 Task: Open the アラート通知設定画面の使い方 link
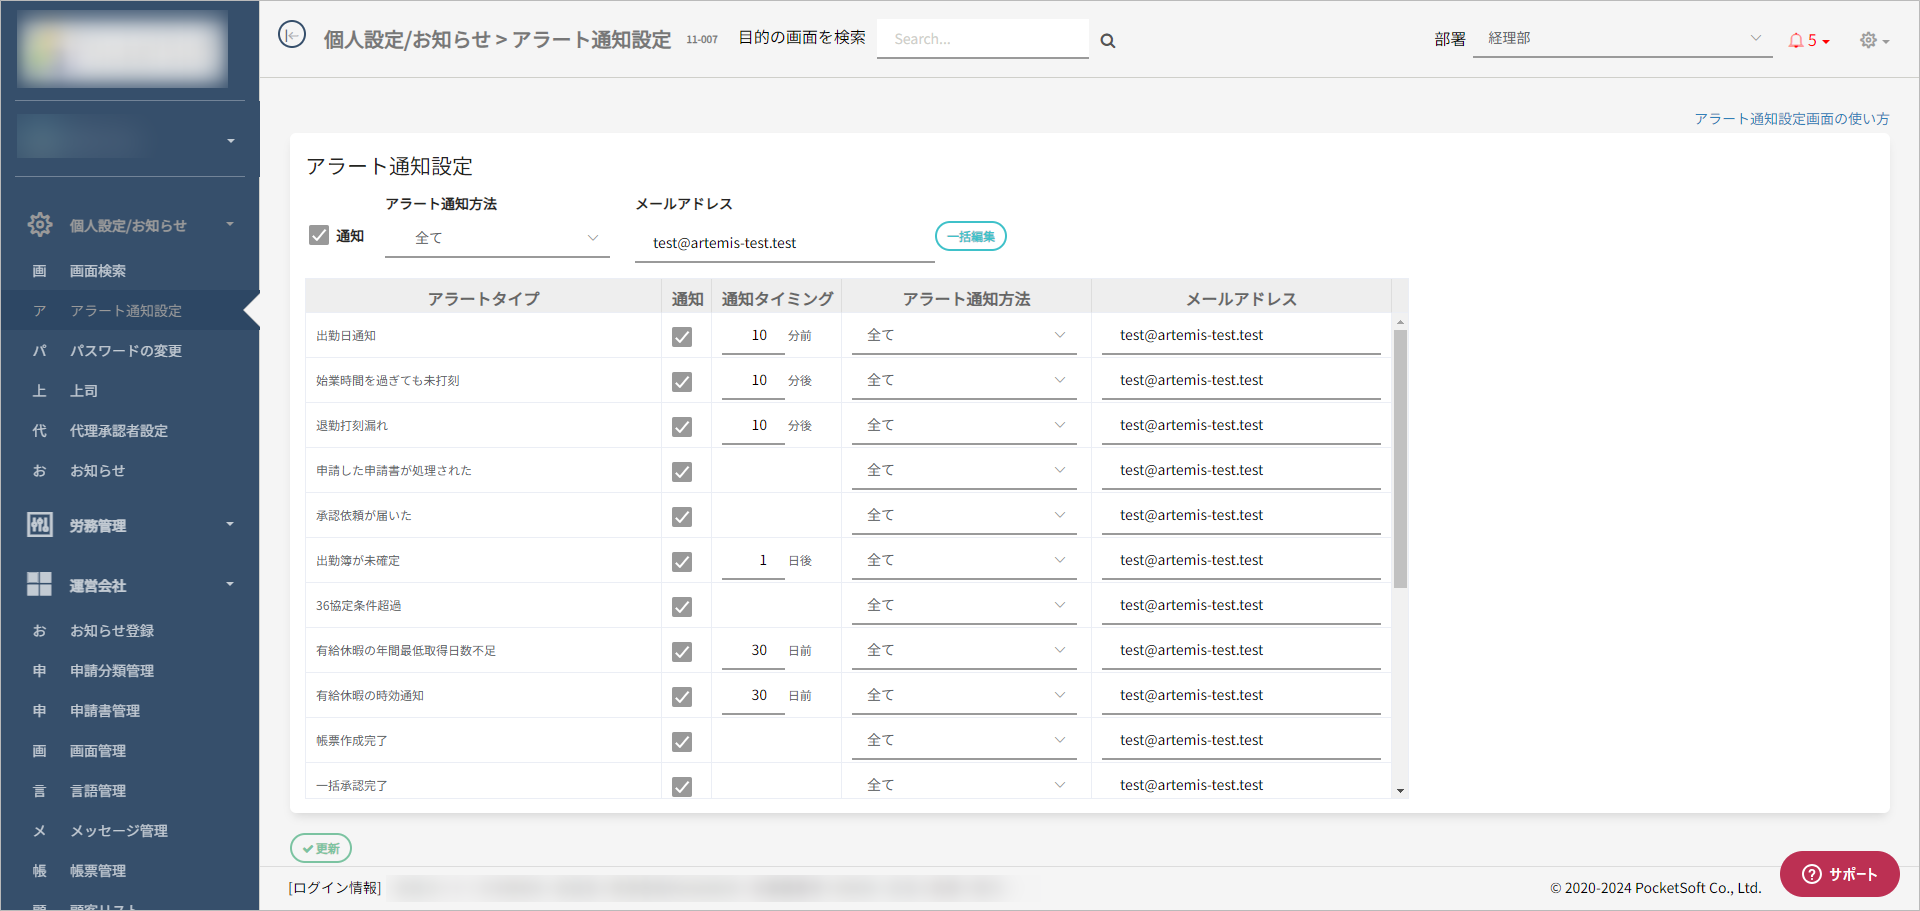[x=1791, y=119]
